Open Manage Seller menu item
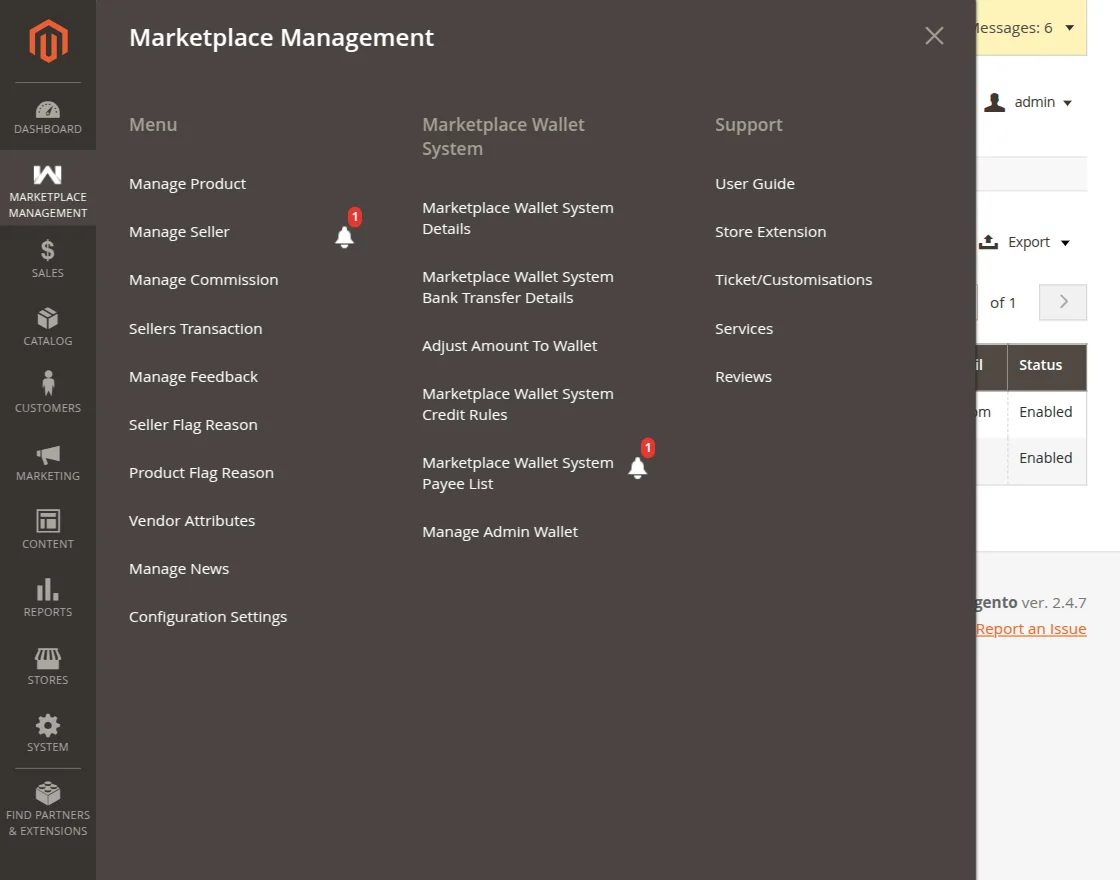The width and height of the screenshot is (1120, 880). pos(179,231)
